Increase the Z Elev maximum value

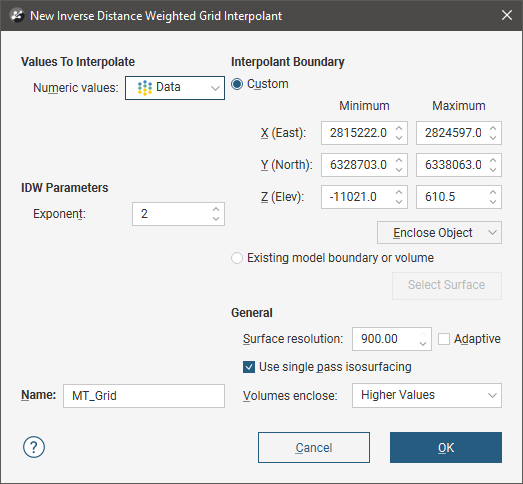[x=493, y=192]
